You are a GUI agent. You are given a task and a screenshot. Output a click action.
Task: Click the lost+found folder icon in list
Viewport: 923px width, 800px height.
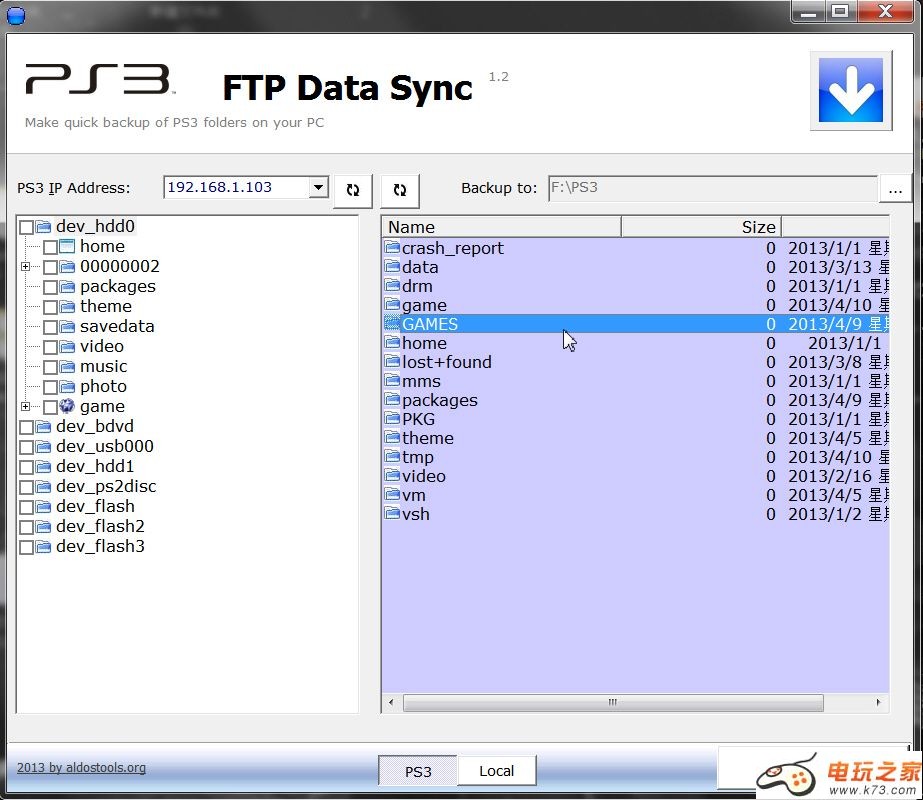pyautogui.click(x=393, y=362)
